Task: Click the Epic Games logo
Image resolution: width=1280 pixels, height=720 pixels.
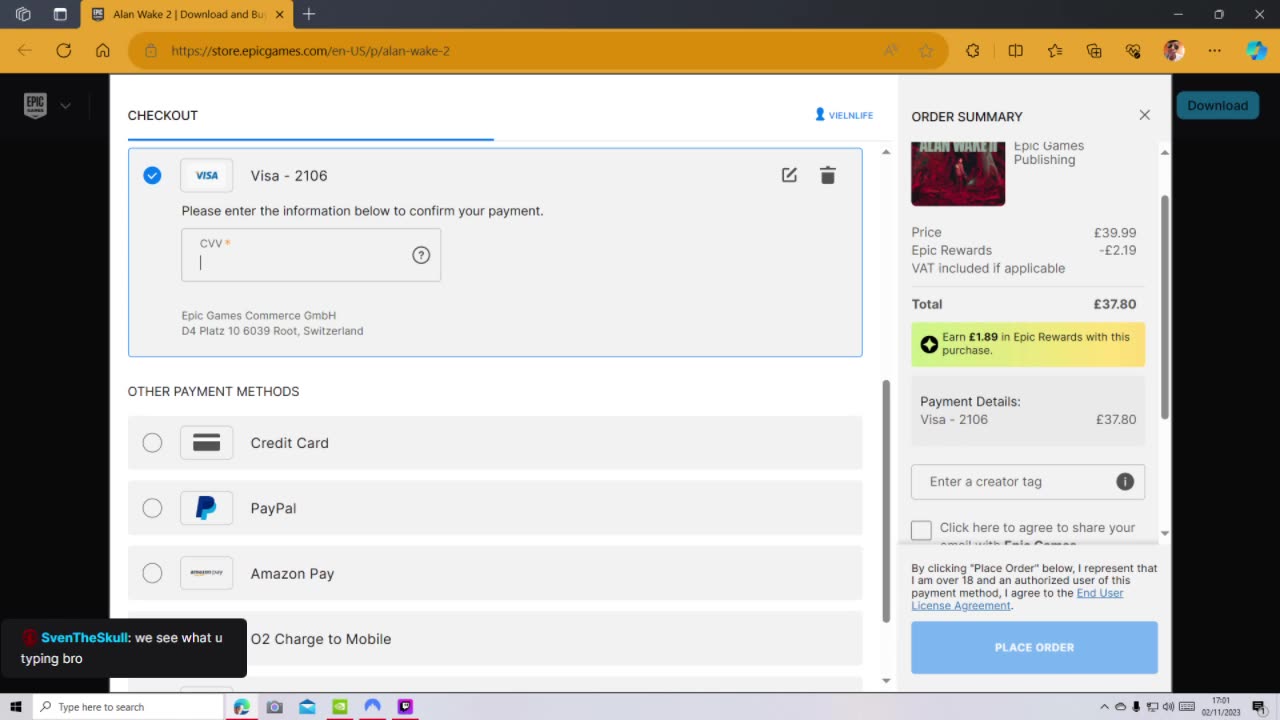Action: tap(36, 105)
